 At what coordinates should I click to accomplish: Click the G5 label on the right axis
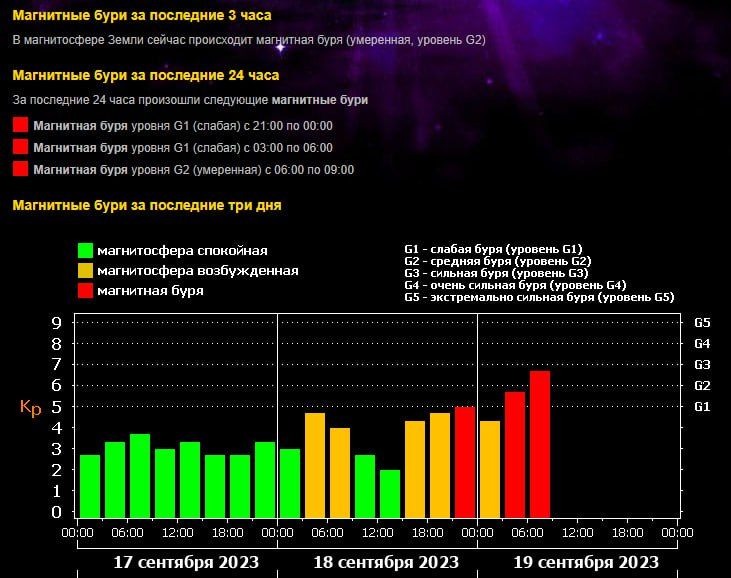click(x=702, y=323)
